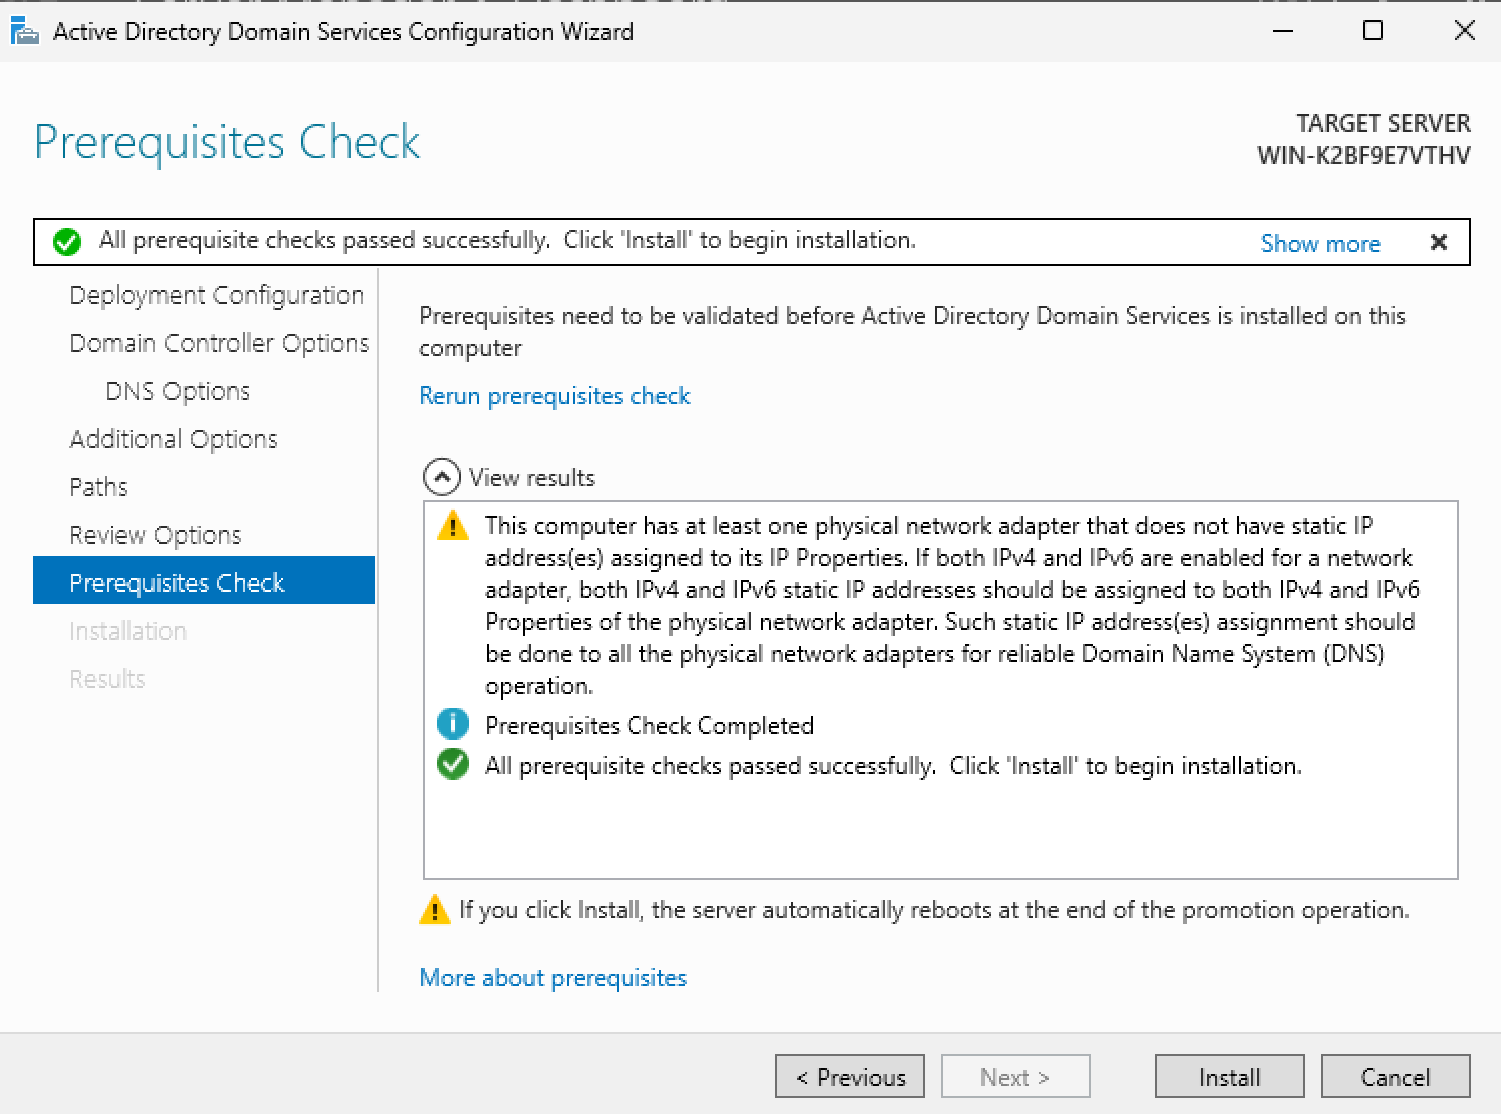Click green success checkmark in notification banner
Image resolution: width=1501 pixels, height=1114 pixels.
pos(67,242)
